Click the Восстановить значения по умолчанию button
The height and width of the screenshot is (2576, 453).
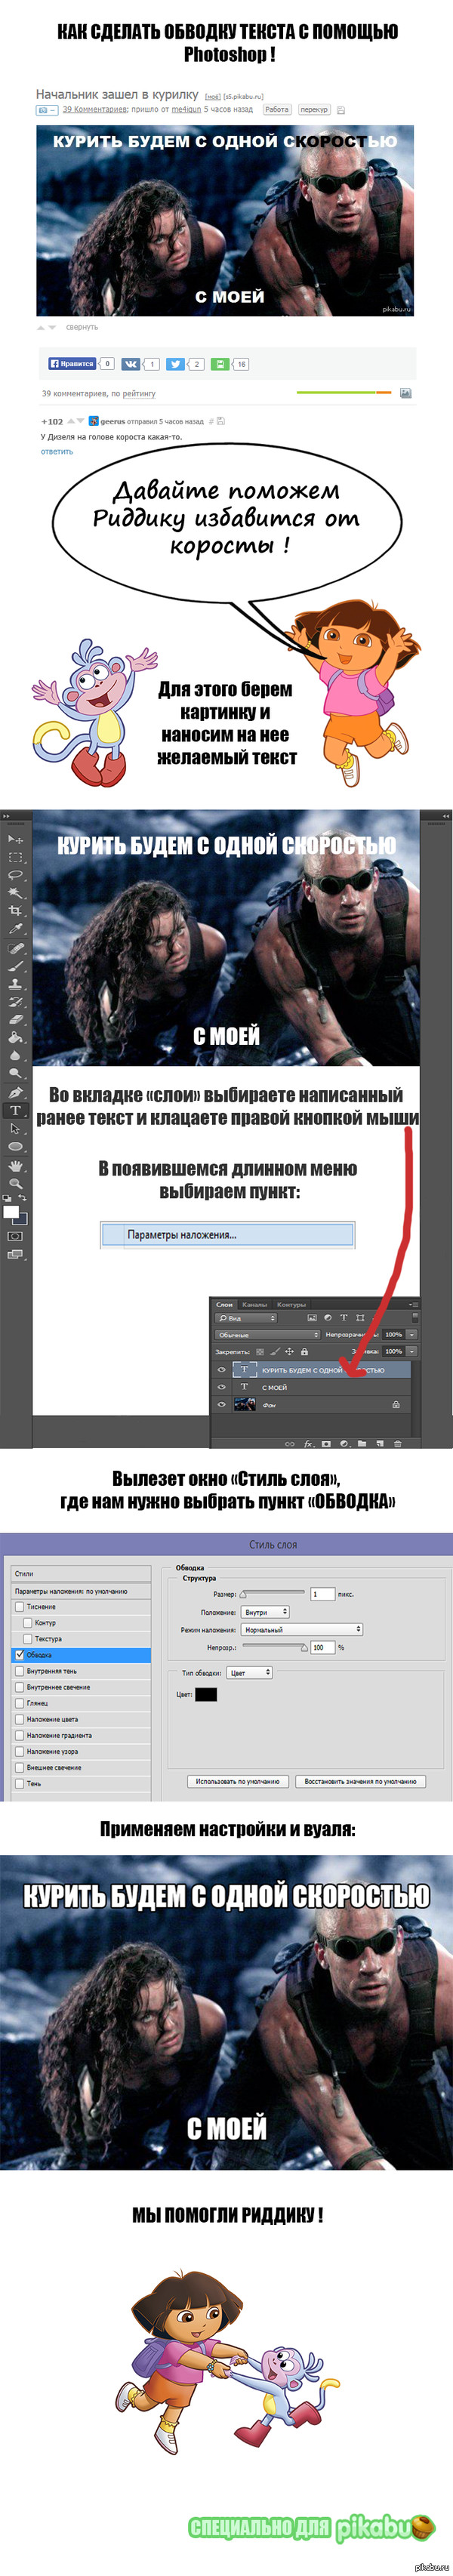coord(361,1780)
